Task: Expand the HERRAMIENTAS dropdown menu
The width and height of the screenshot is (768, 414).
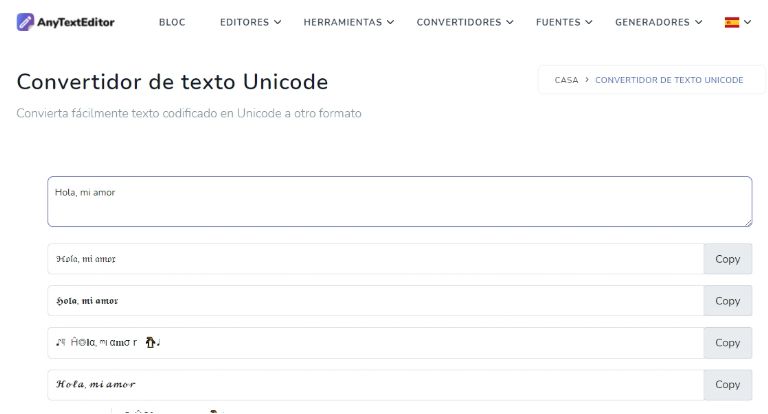Action: point(349,22)
